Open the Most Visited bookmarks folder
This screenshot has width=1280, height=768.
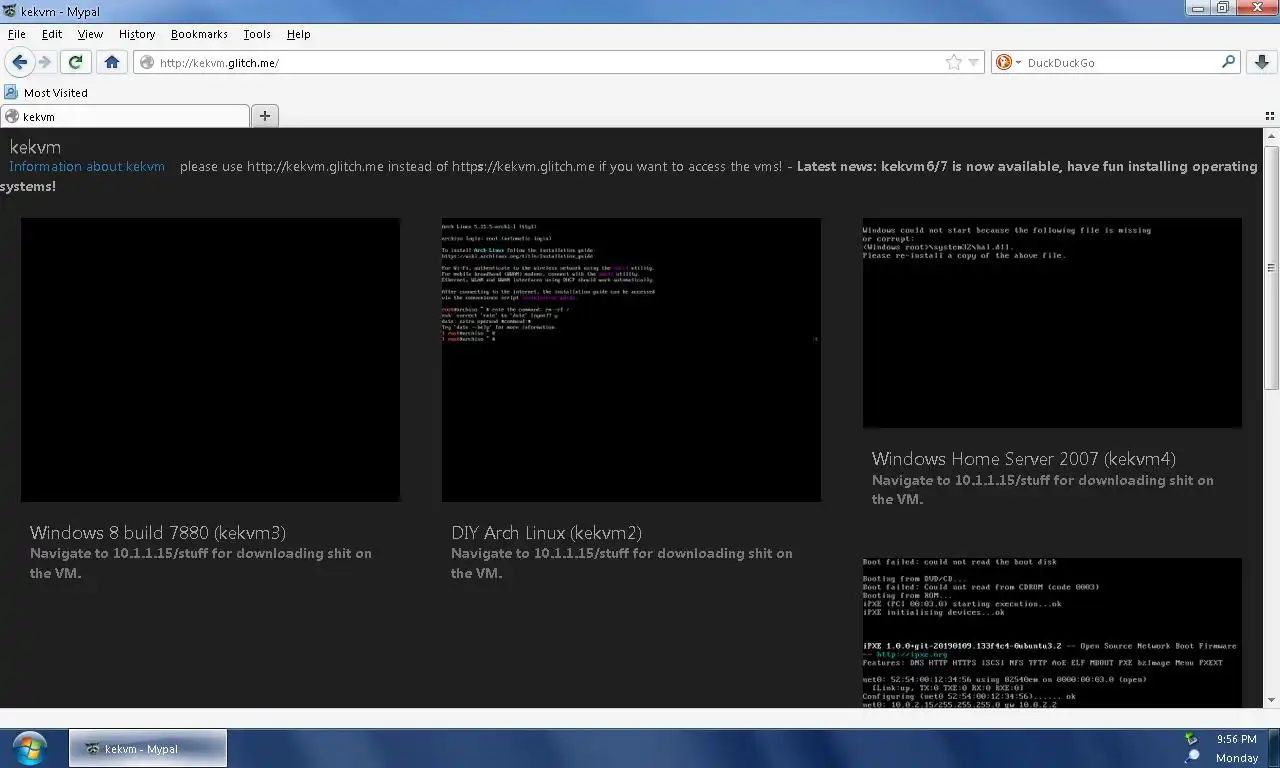[x=46, y=92]
